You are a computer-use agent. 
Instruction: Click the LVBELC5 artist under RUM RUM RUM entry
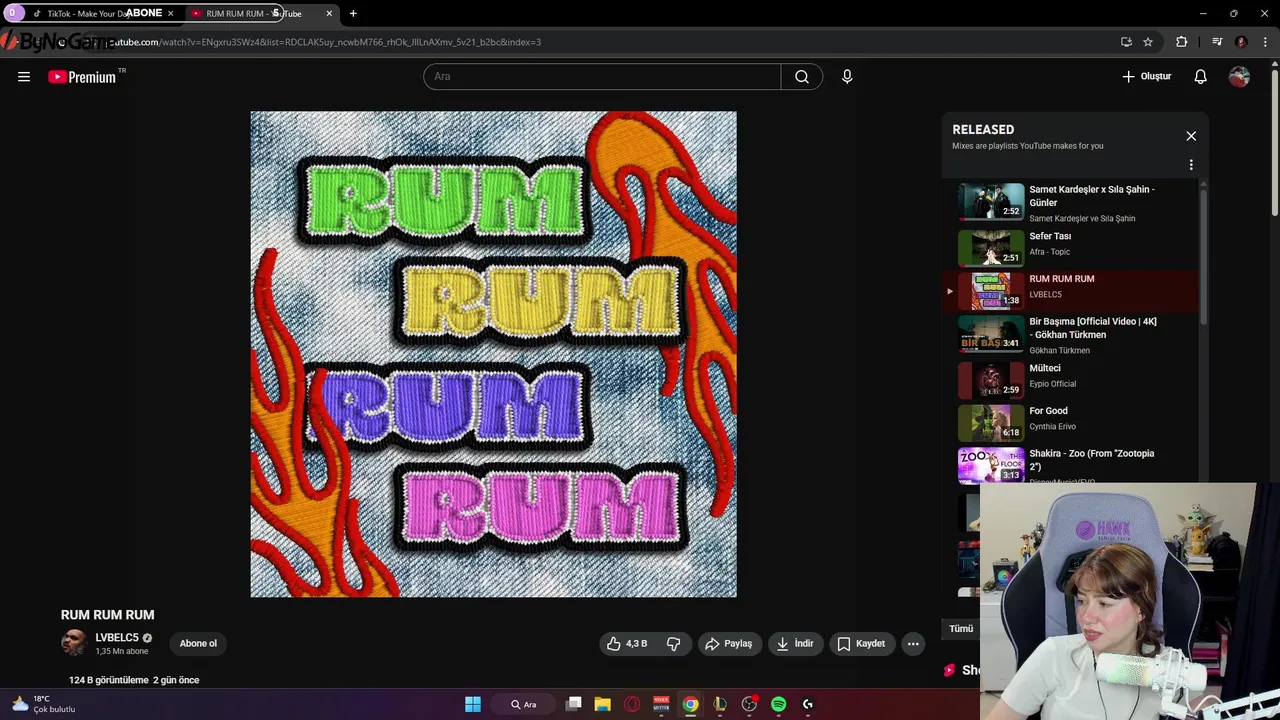coord(1046,295)
